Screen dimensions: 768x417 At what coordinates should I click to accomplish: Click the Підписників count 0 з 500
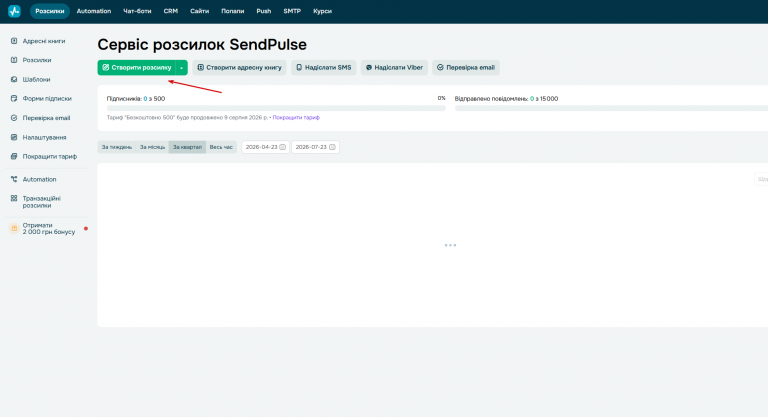[136, 98]
